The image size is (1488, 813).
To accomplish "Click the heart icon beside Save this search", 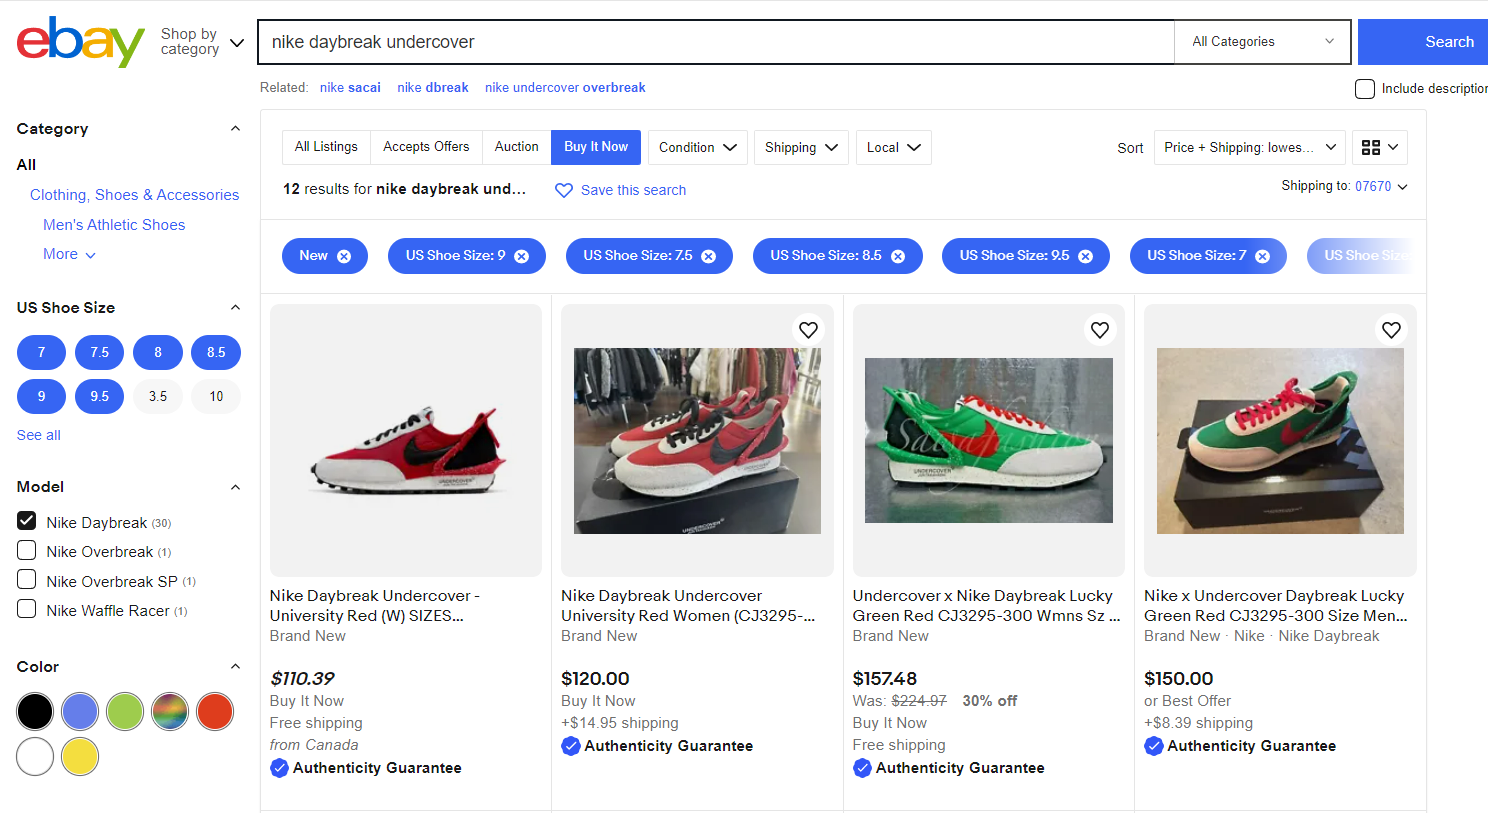I will click(x=564, y=190).
